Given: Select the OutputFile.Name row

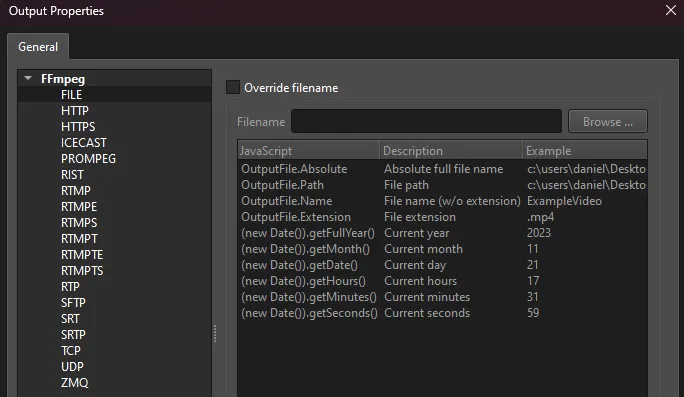Looking at the screenshot, I should tap(442, 201).
